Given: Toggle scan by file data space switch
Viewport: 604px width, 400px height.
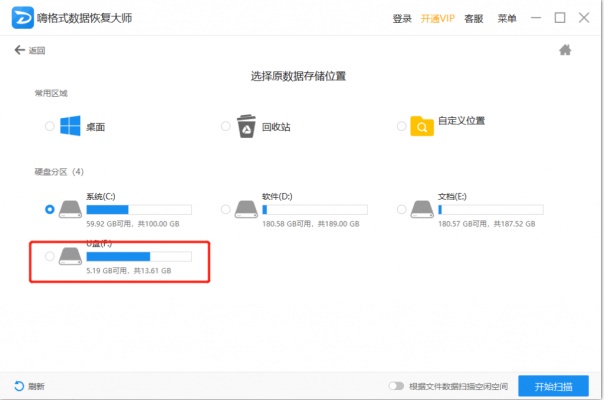Looking at the screenshot, I should (x=396, y=386).
